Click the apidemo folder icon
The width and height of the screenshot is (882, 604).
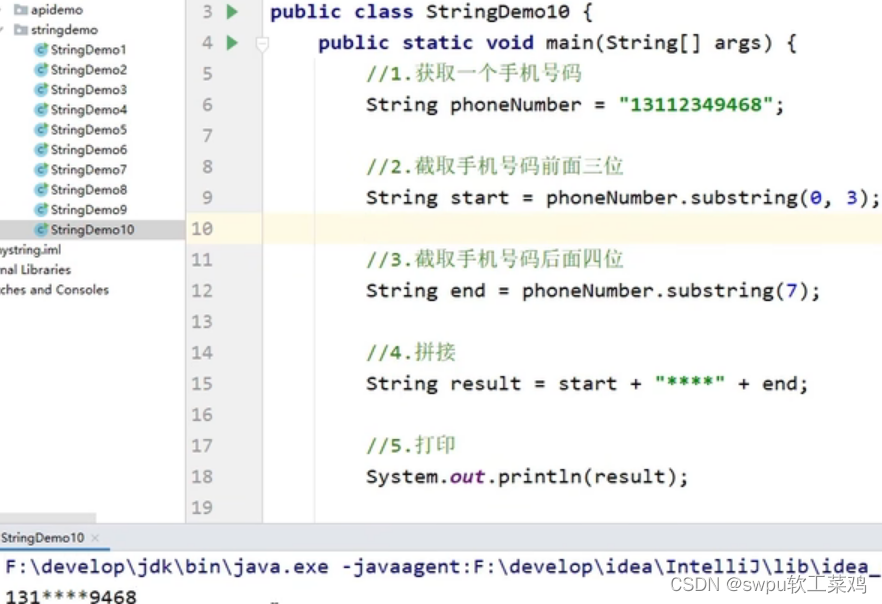(x=21, y=10)
